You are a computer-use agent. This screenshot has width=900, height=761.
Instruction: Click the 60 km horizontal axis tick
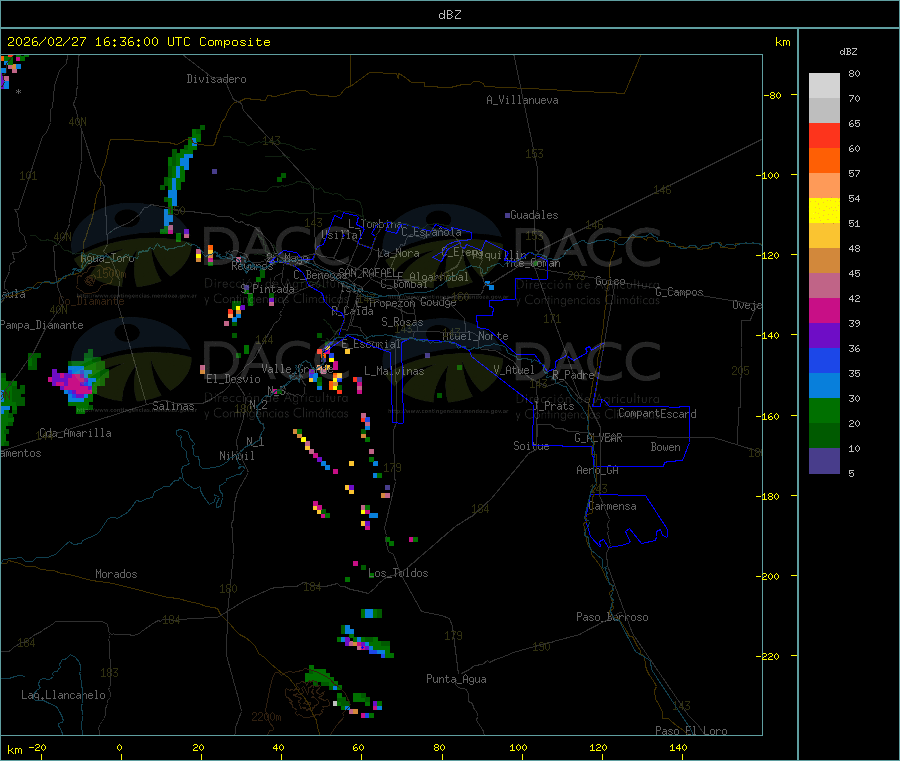pyautogui.click(x=359, y=747)
